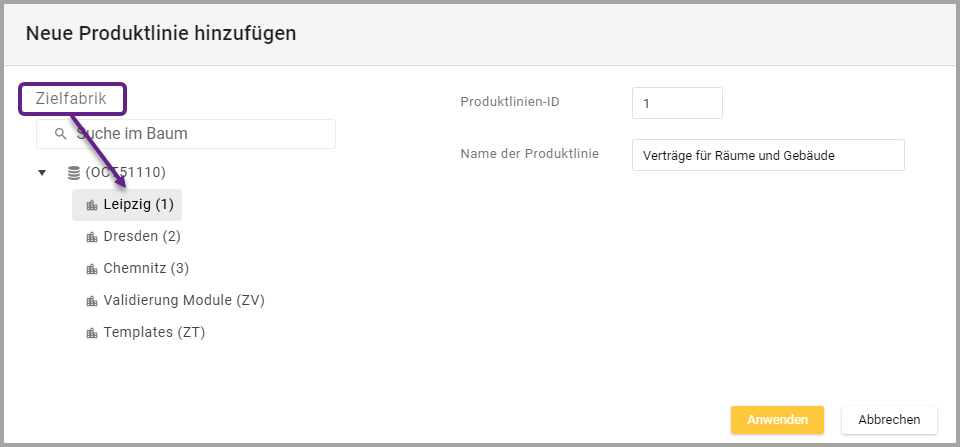Select Leipzig (1) as target factory
This screenshot has height=447, width=960.
[x=138, y=205]
